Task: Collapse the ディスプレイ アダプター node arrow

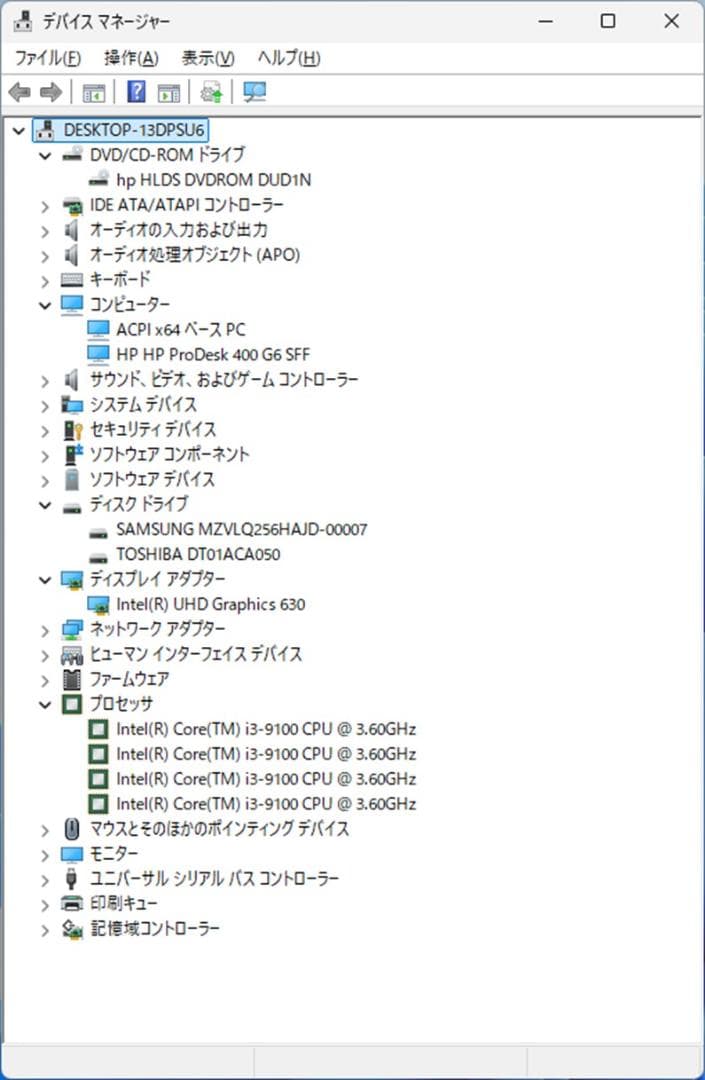Action: [45, 580]
